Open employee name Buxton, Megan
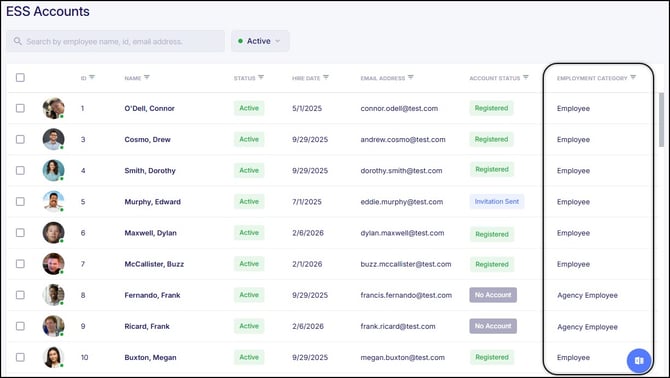Image resolution: width=670 pixels, height=378 pixels. pyautogui.click(x=150, y=357)
